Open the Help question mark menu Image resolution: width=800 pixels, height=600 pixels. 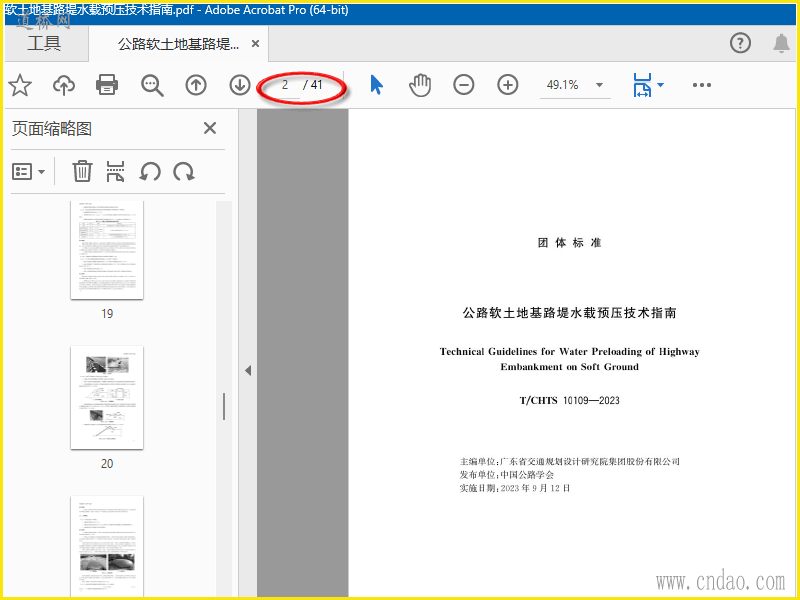(x=740, y=43)
